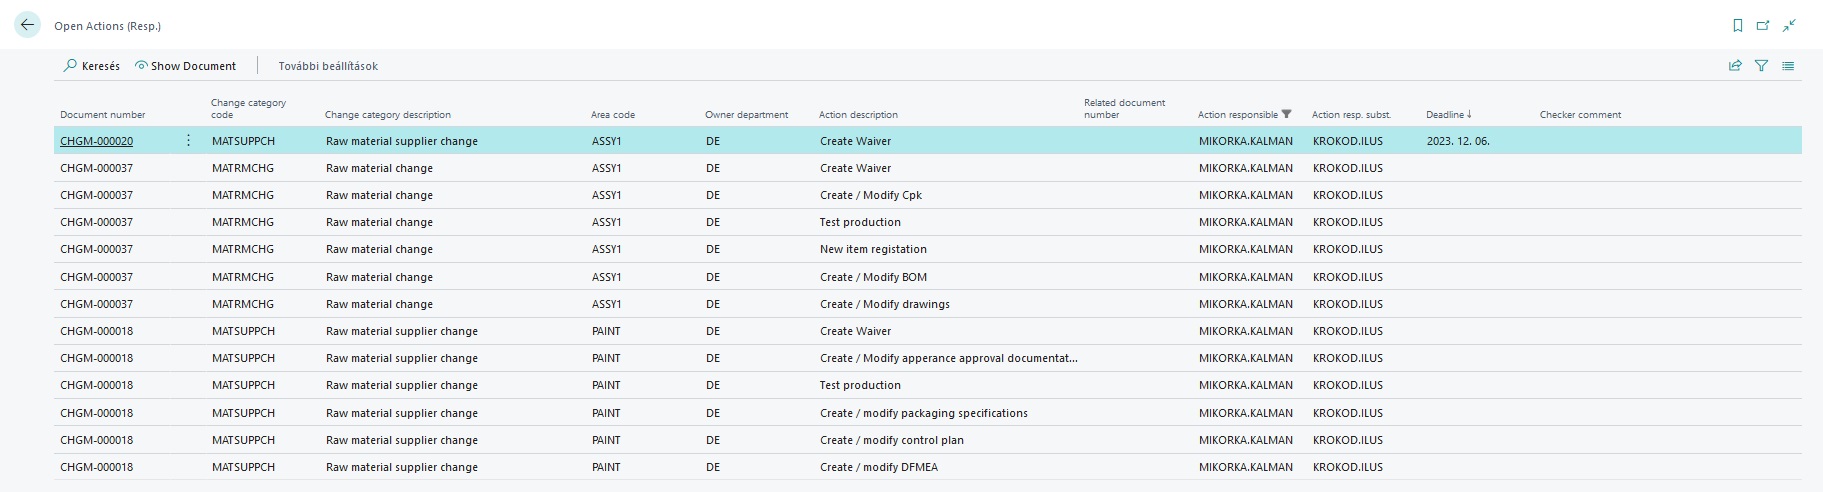Click the Checker comment column header
1823x492 pixels.
[x=1580, y=115]
